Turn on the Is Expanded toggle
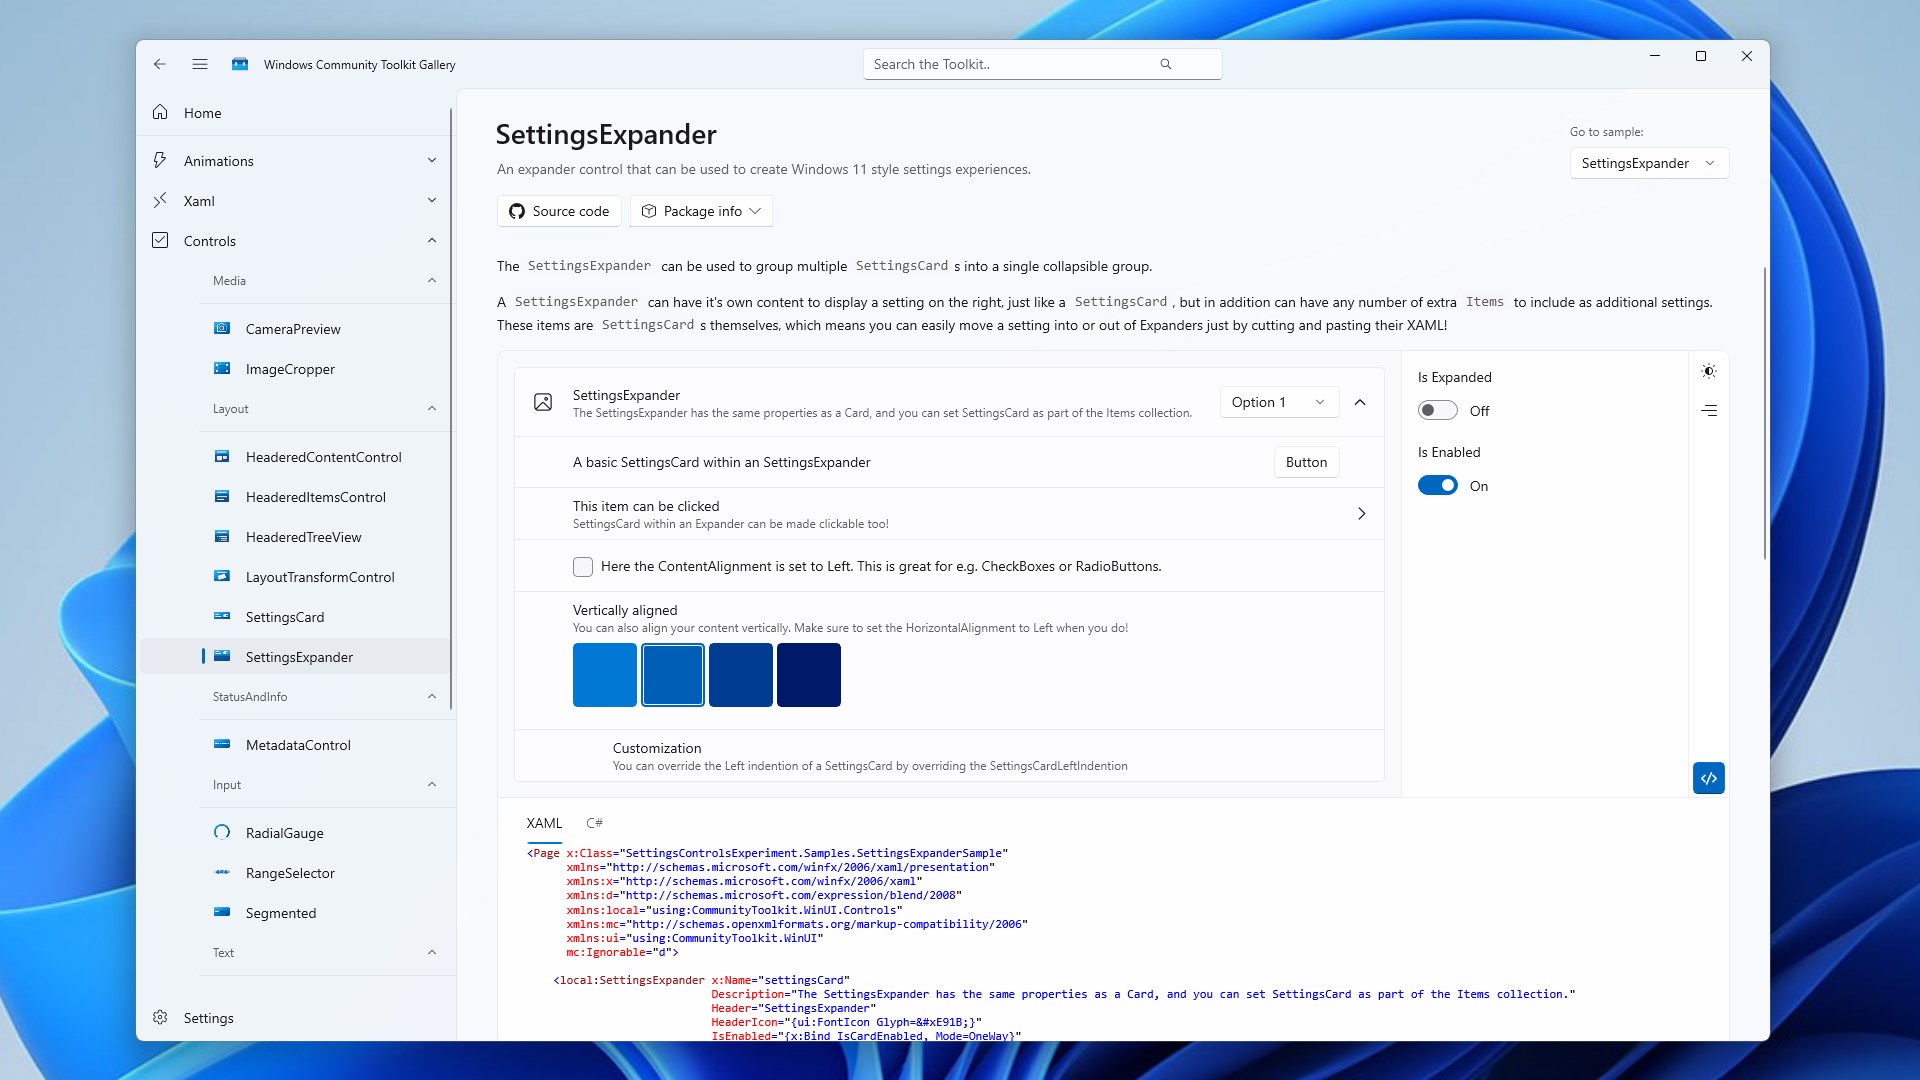 [x=1437, y=411]
